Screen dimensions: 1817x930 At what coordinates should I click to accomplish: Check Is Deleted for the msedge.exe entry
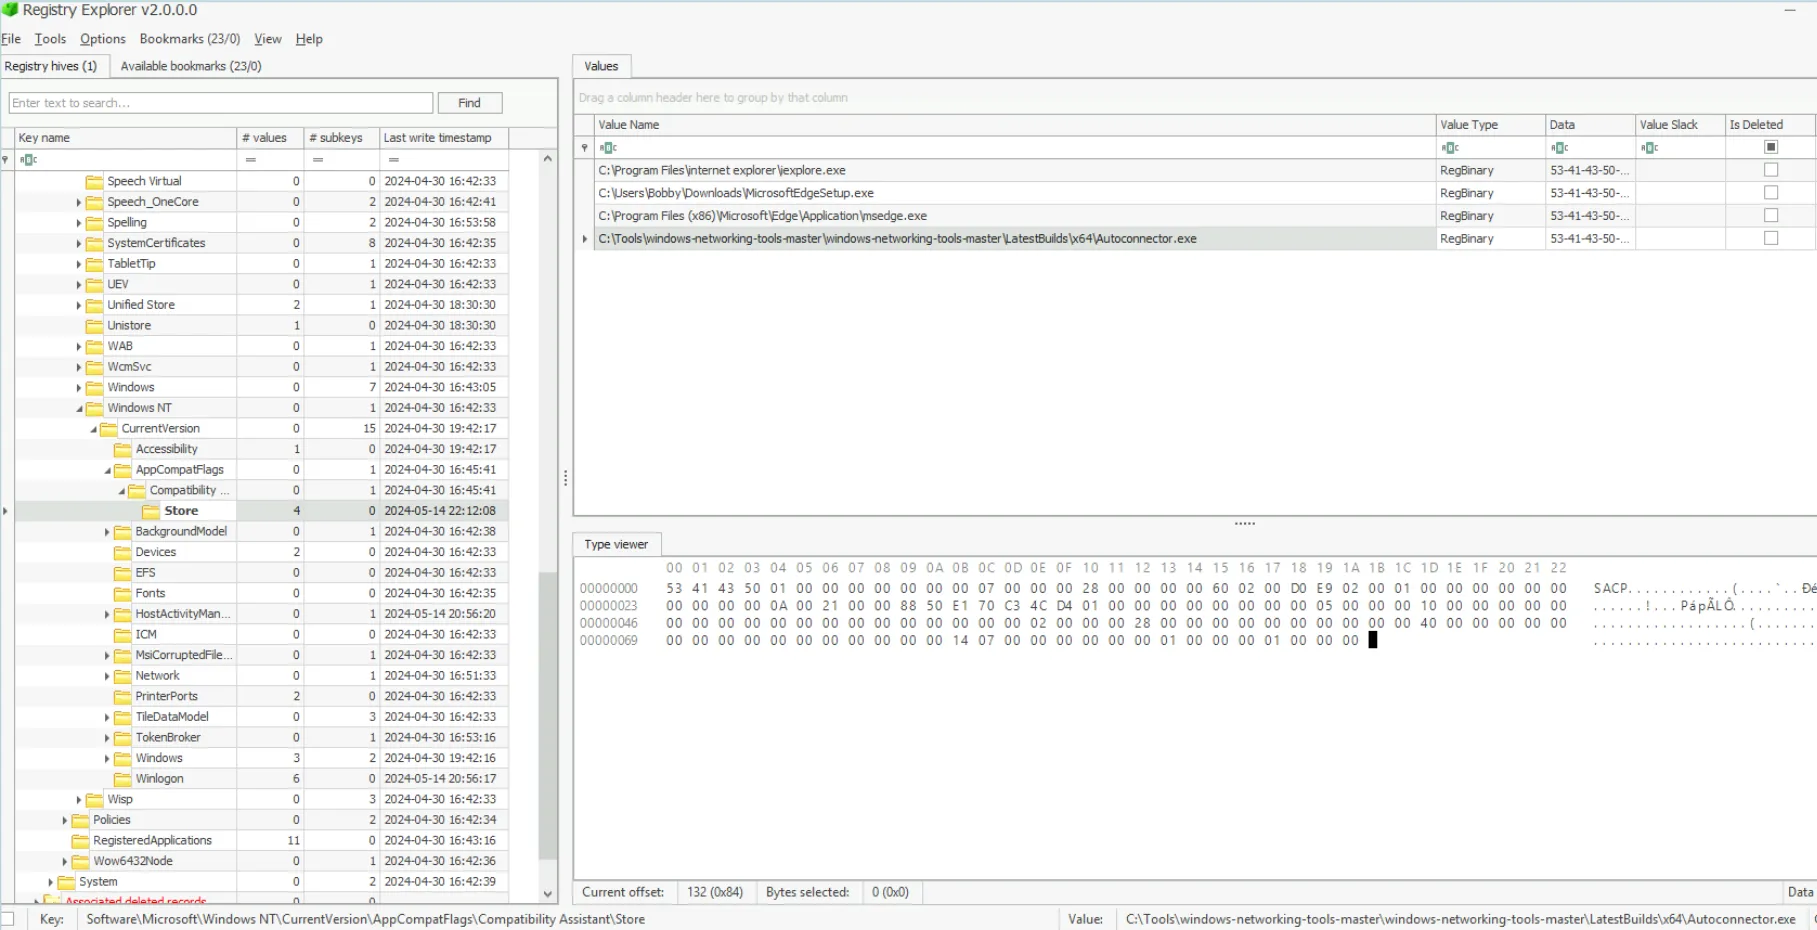pyautogui.click(x=1771, y=215)
